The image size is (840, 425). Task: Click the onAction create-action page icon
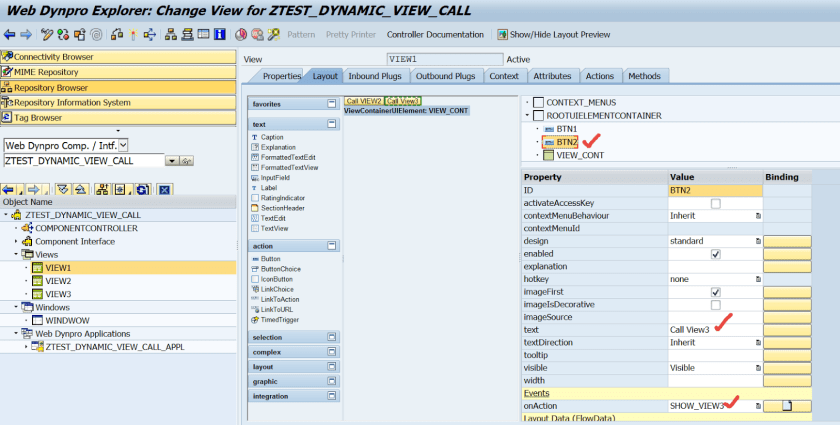(787, 406)
